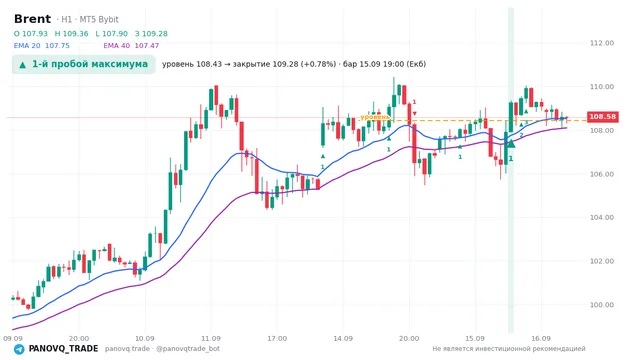The image size is (640, 360).
Task: Click the orange 'уровень' label on the chart
Action: pyautogui.click(x=375, y=117)
